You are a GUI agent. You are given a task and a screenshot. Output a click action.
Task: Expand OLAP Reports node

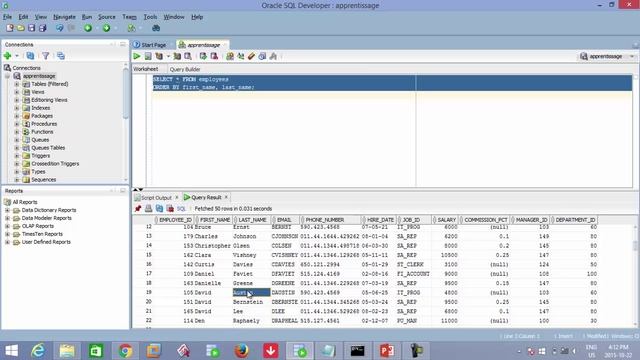7,226
